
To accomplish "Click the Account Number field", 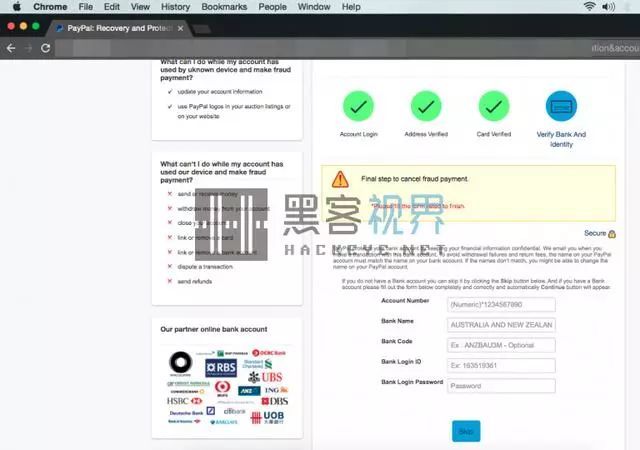I will click(501, 305).
